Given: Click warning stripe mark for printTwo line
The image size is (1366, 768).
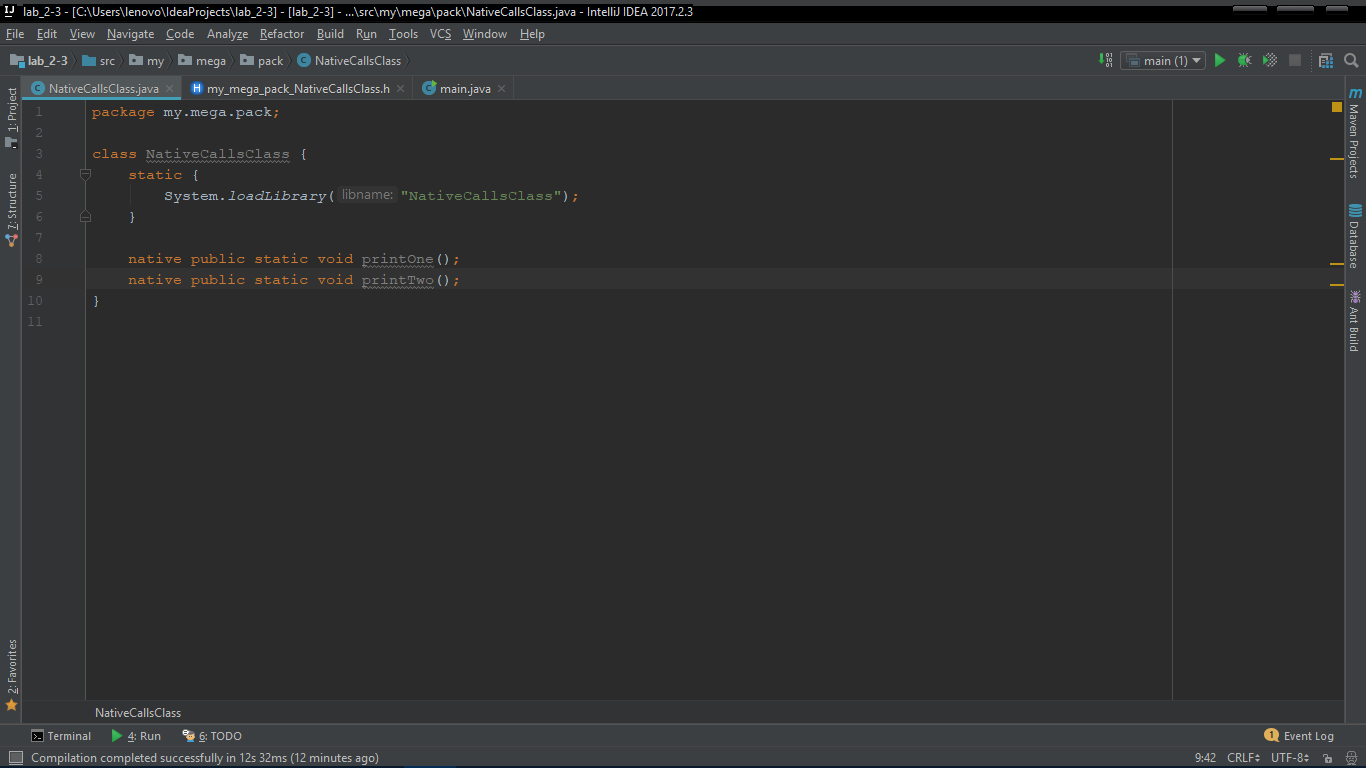Looking at the screenshot, I should pos(1337,285).
